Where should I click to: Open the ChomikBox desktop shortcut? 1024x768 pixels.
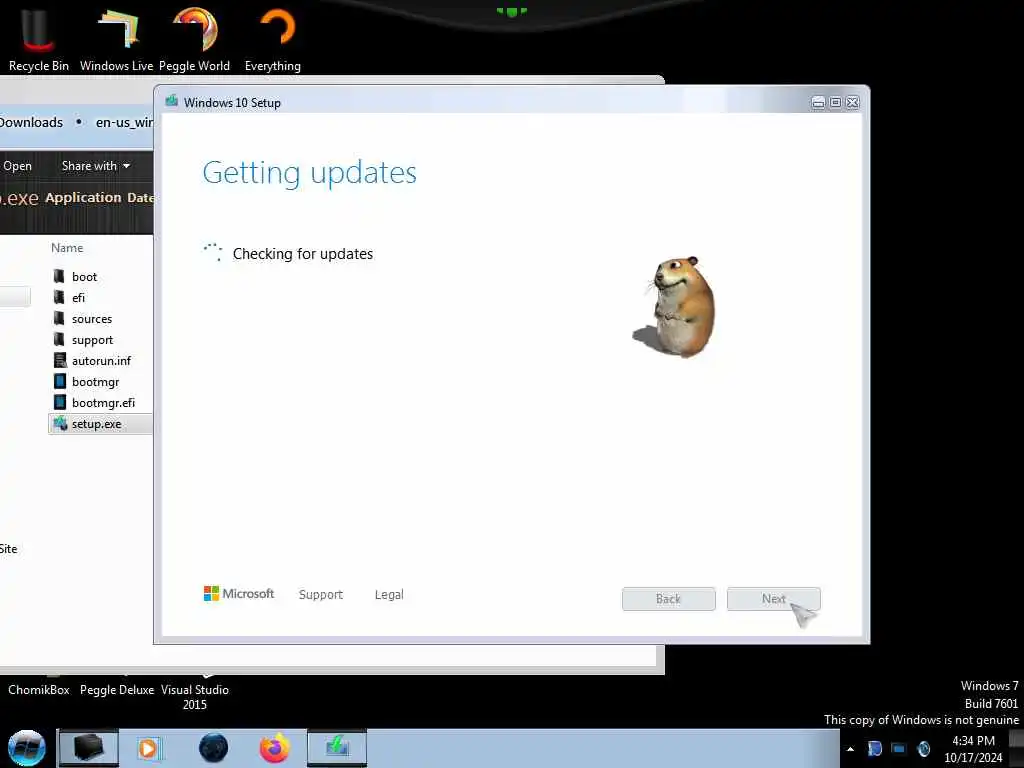coord(39,690)
